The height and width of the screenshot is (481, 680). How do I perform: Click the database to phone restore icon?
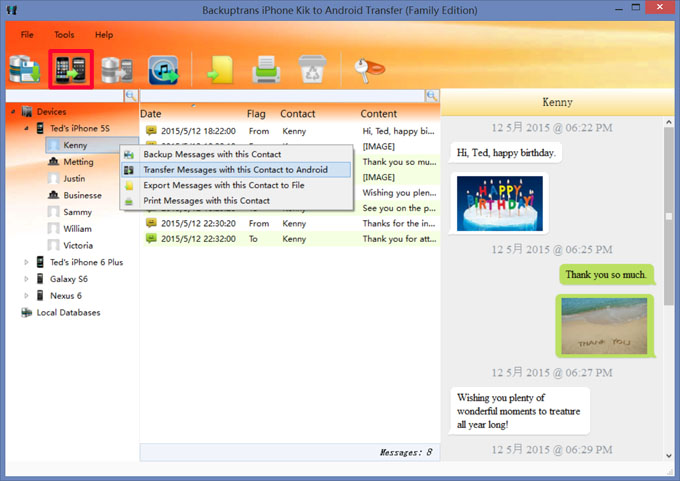click(117, 70)
